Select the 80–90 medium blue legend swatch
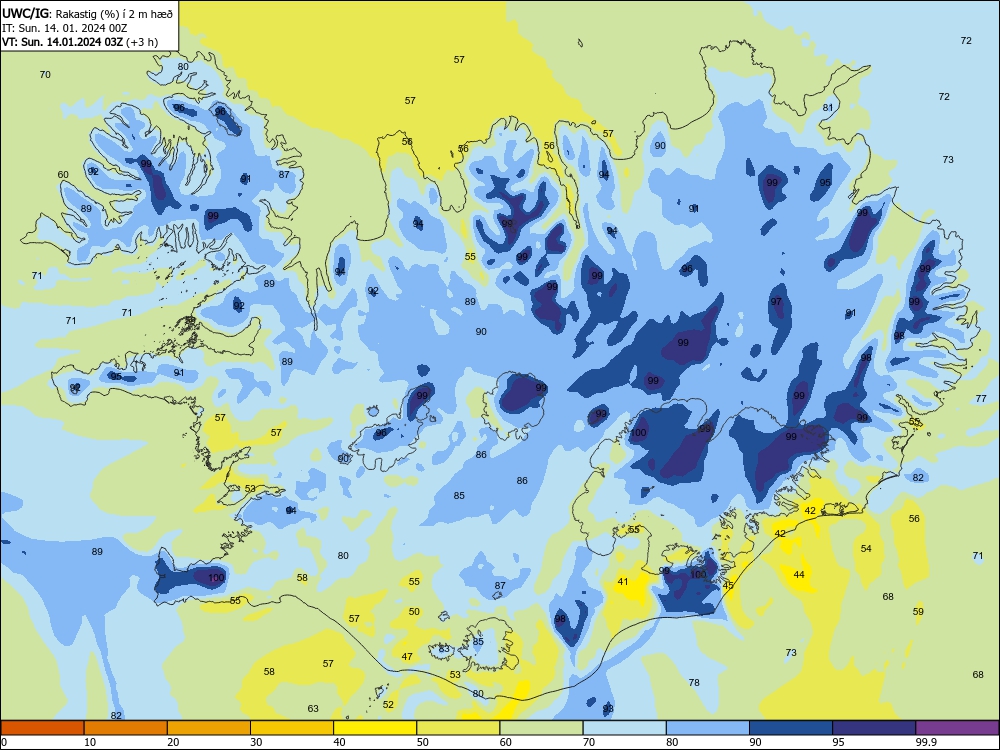 708,728
